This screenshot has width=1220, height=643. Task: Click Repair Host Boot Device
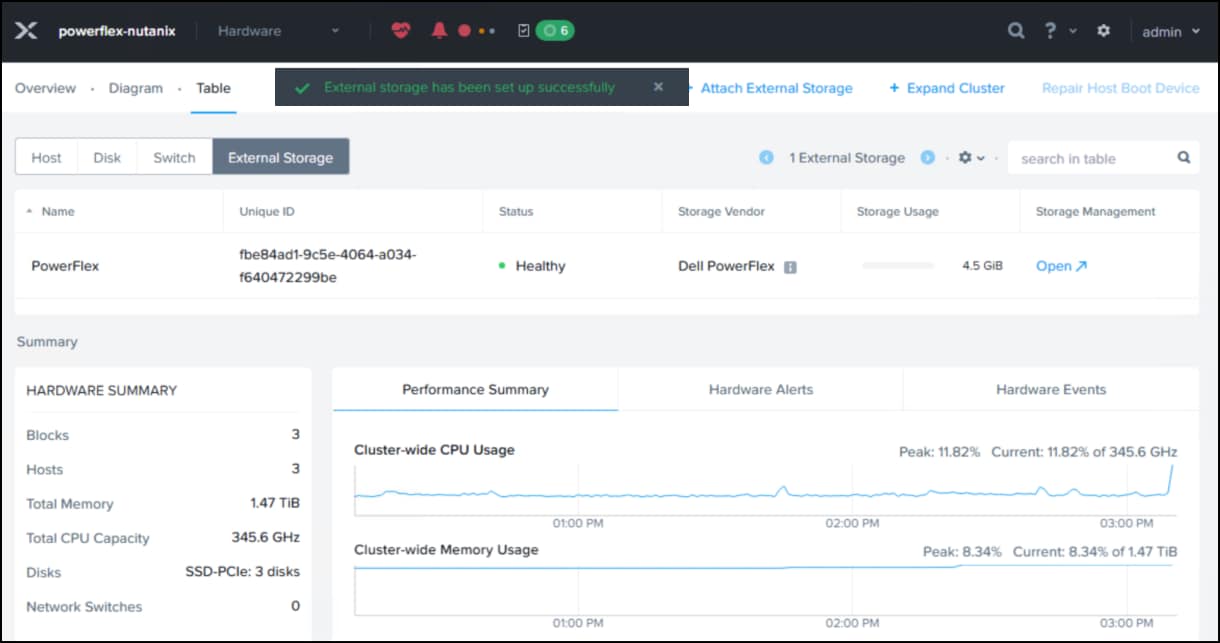[1121, 88]
